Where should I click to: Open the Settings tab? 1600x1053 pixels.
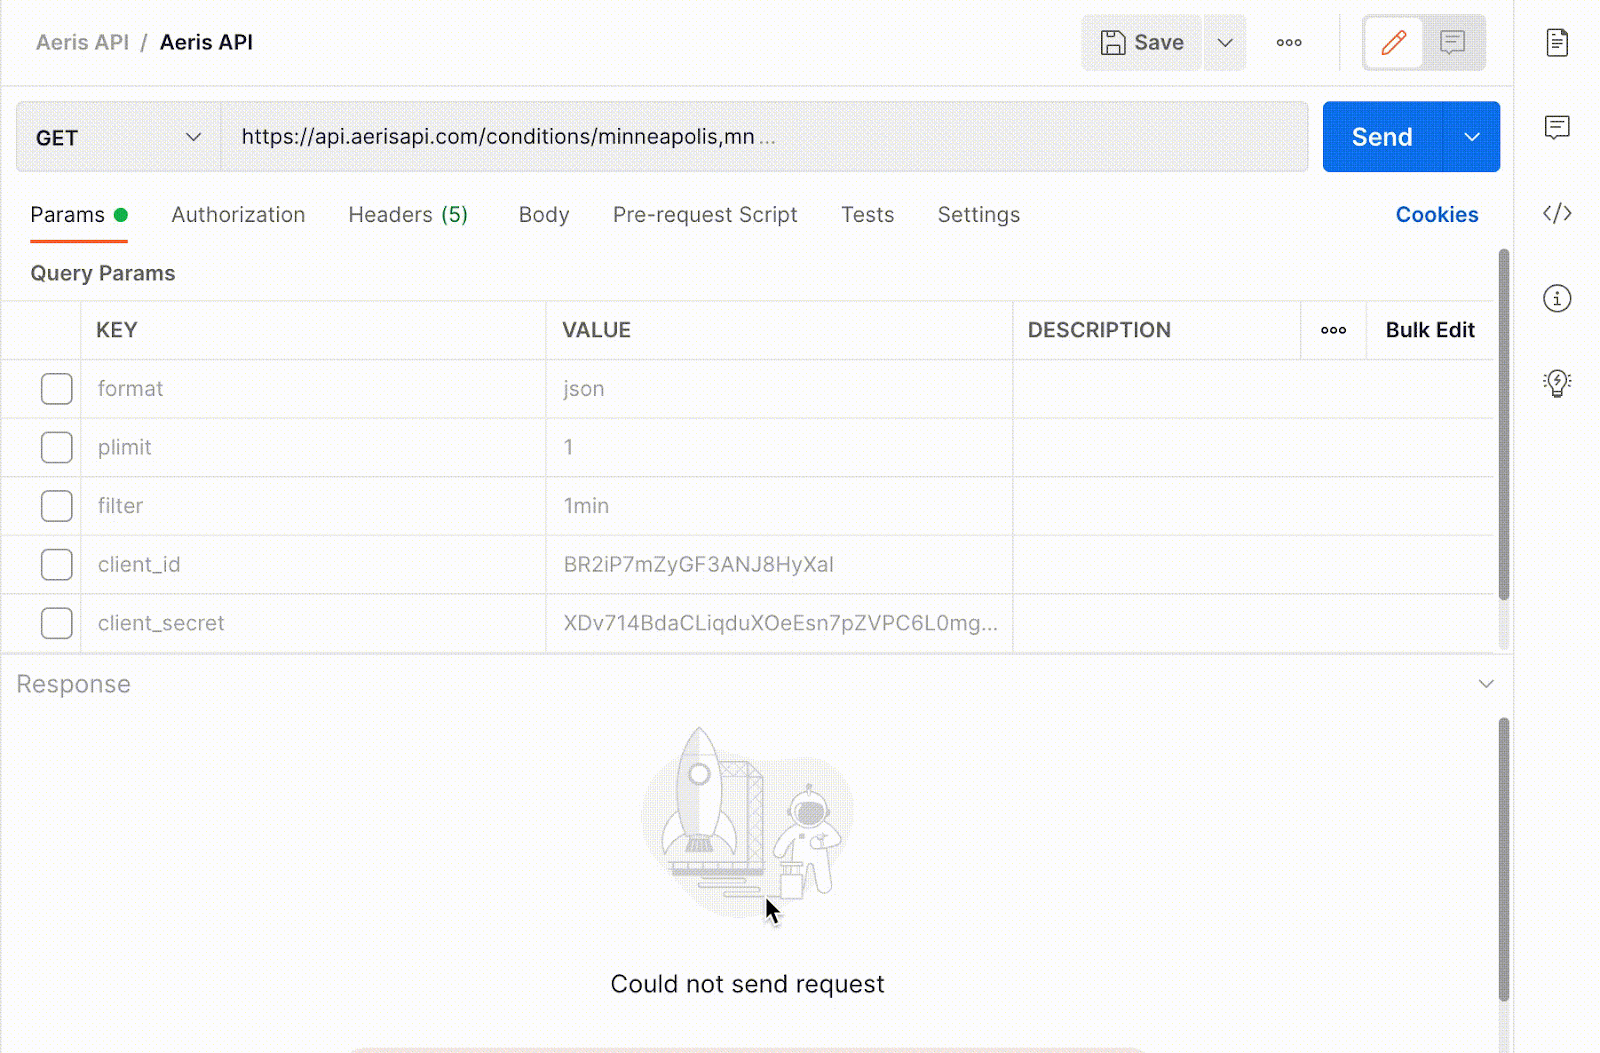pos(979,215)
